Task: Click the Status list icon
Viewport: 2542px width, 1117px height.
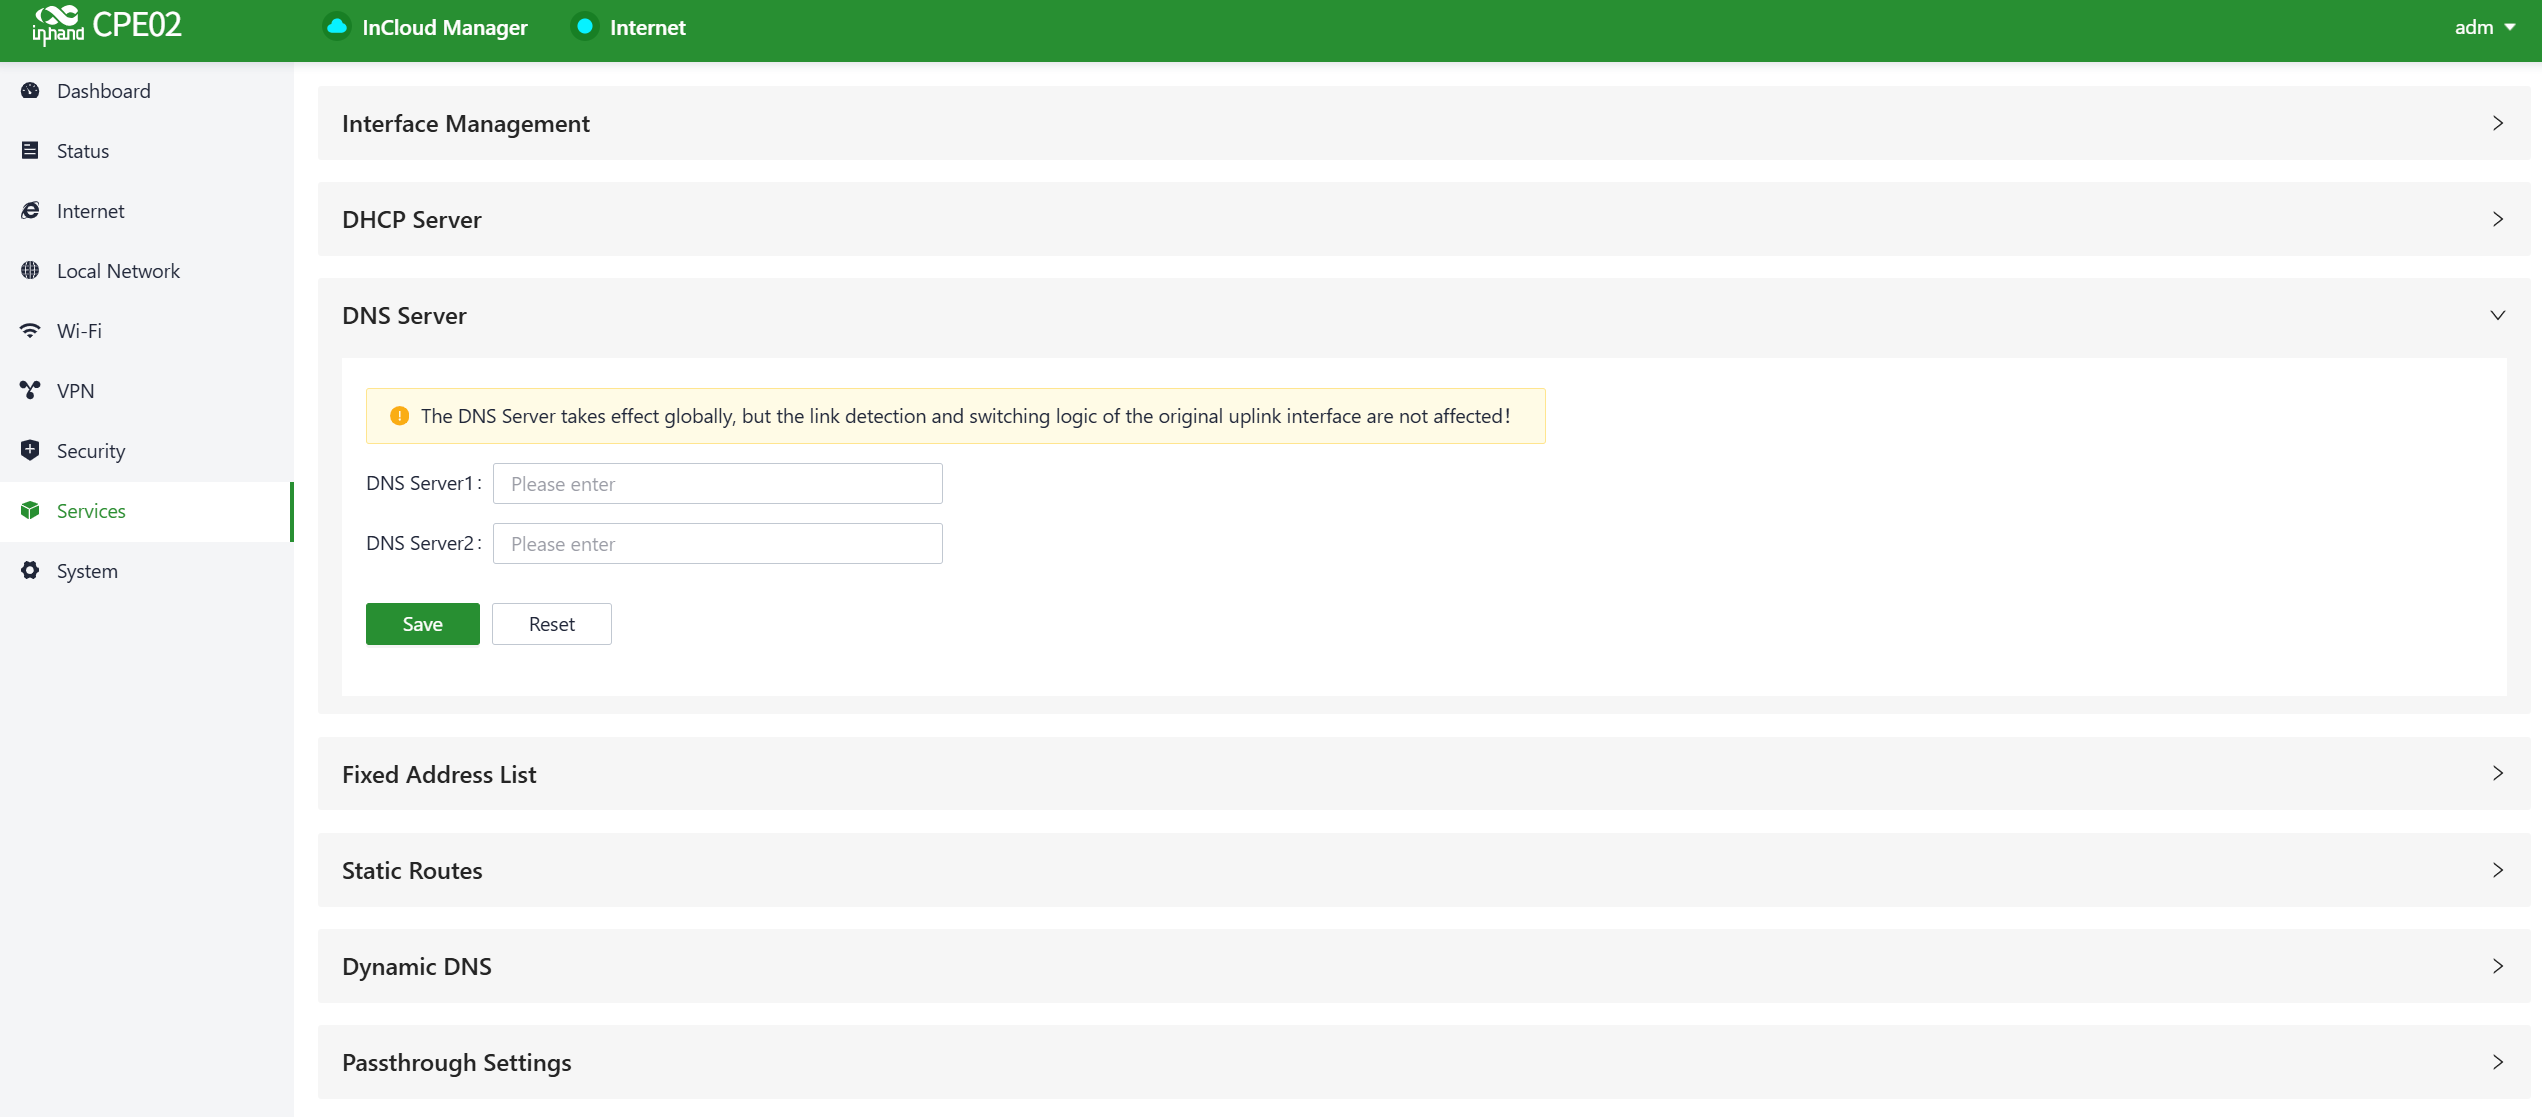Action: [30, 151]
